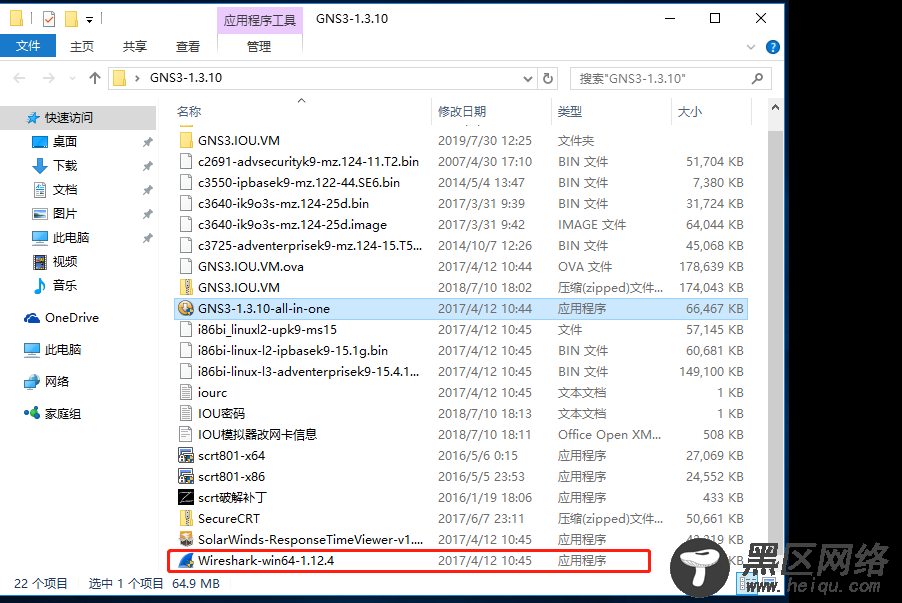Screen dimensions: 902x603
Task: Click the iourc text document icon
Action: [186, 392]
